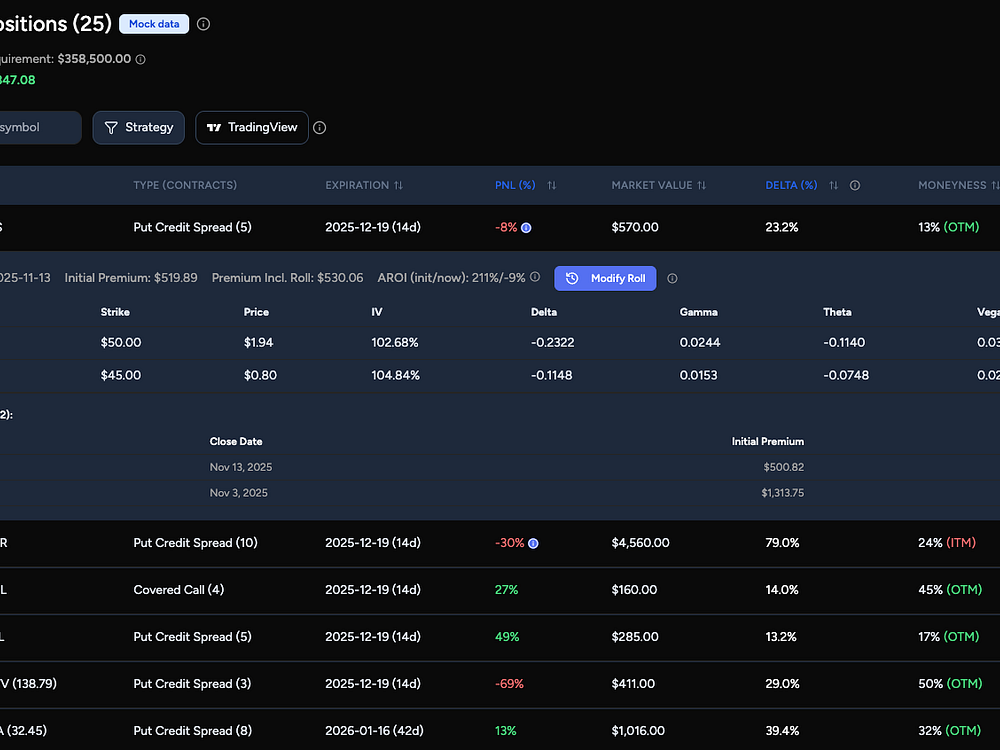This screenshot has height=750, width=1000.
Task: Click info icon next to AROI 211%/-9%
Action: coord(535,277)
